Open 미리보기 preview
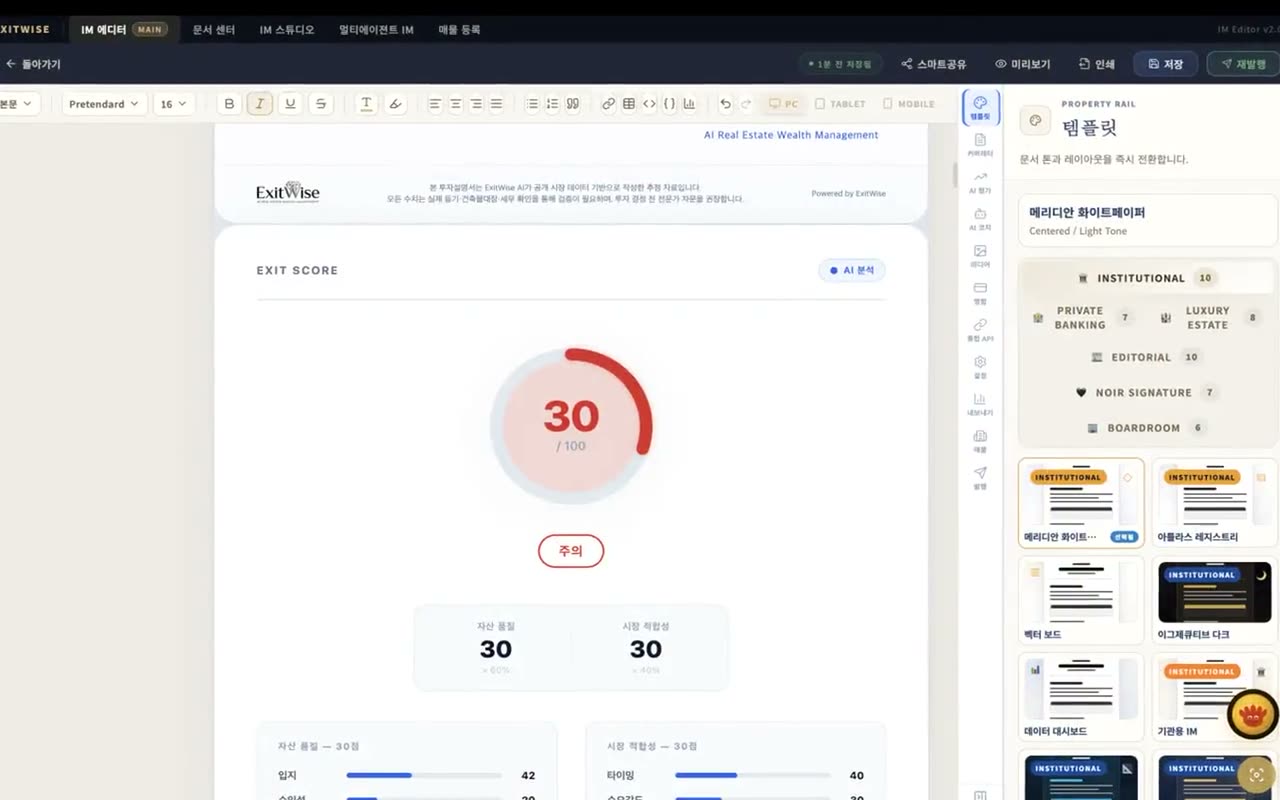The image size is (1280, 800). 1022,64
